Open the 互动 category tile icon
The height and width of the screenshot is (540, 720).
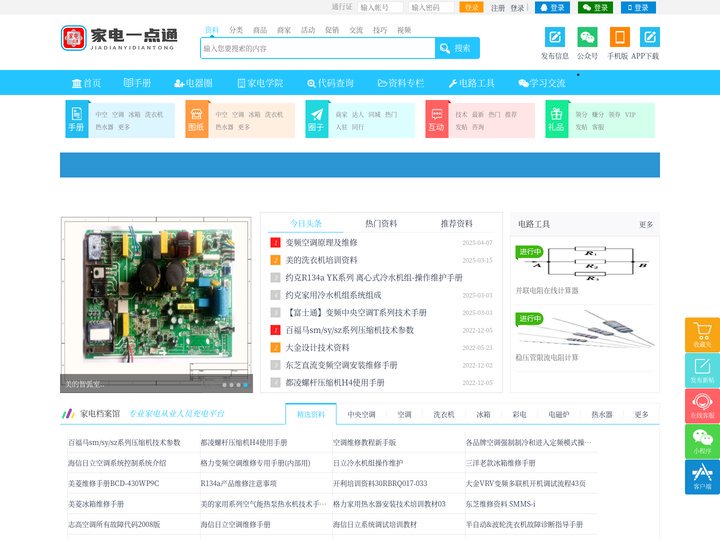tap(437, 119)
